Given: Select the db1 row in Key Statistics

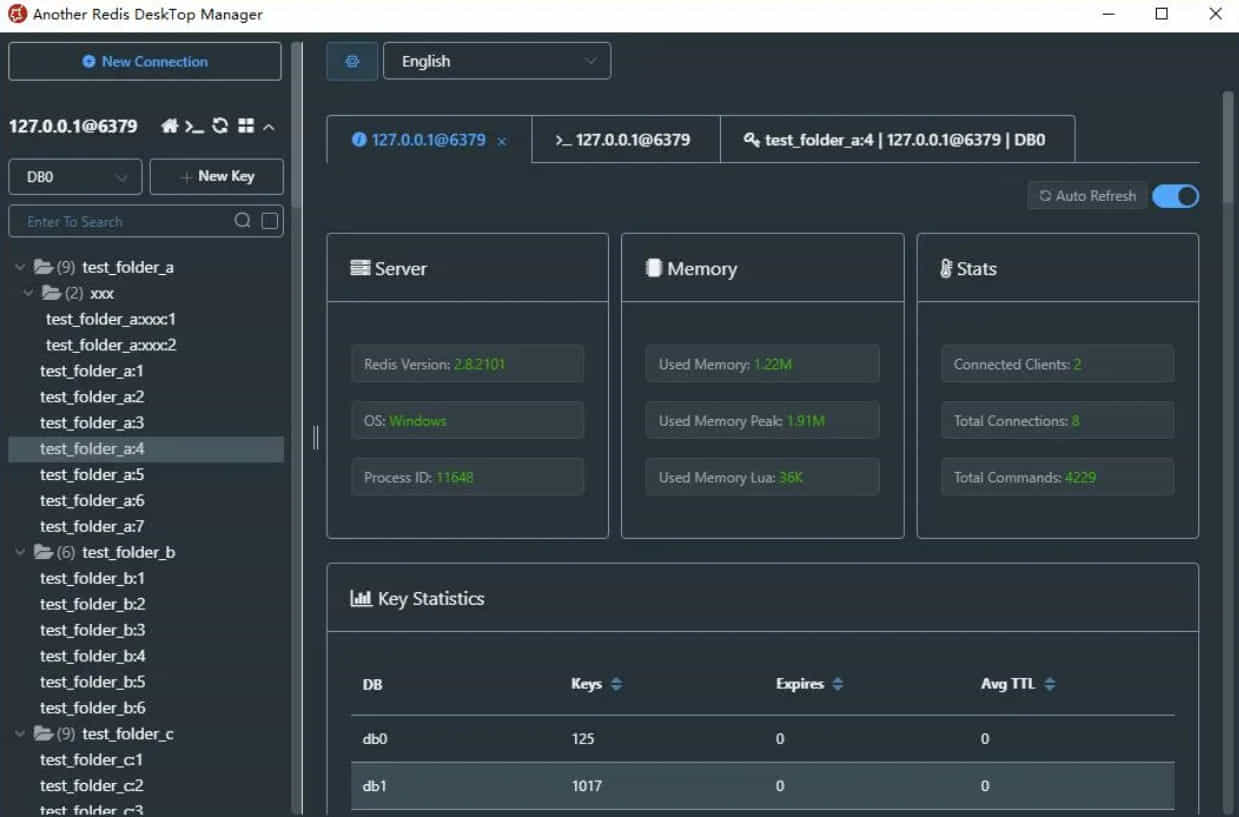Looking at the screenshot, I should (763, 786).
